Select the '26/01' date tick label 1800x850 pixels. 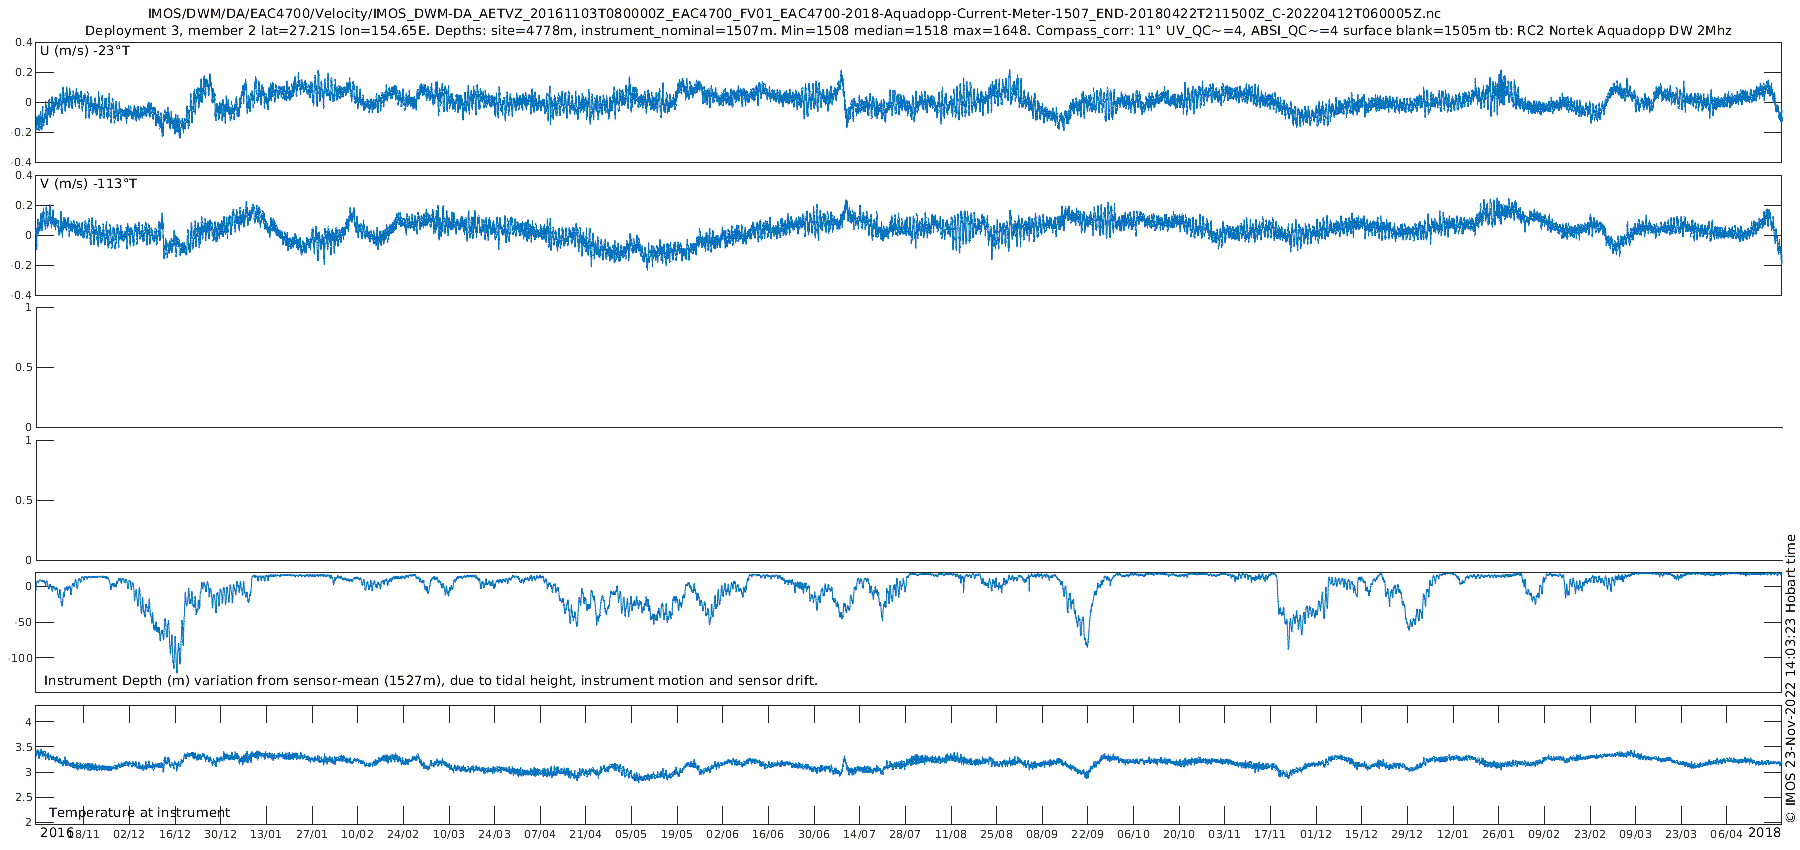point(1499,834)
